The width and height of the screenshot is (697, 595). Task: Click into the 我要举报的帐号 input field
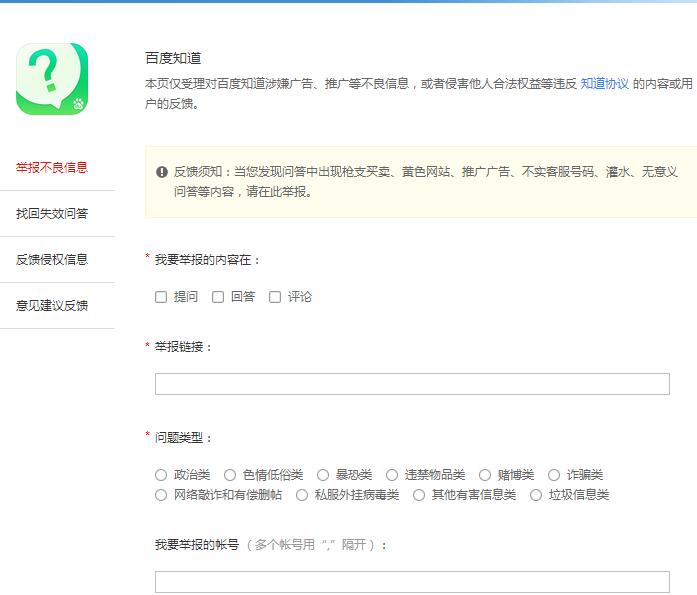tap(412, 582)
